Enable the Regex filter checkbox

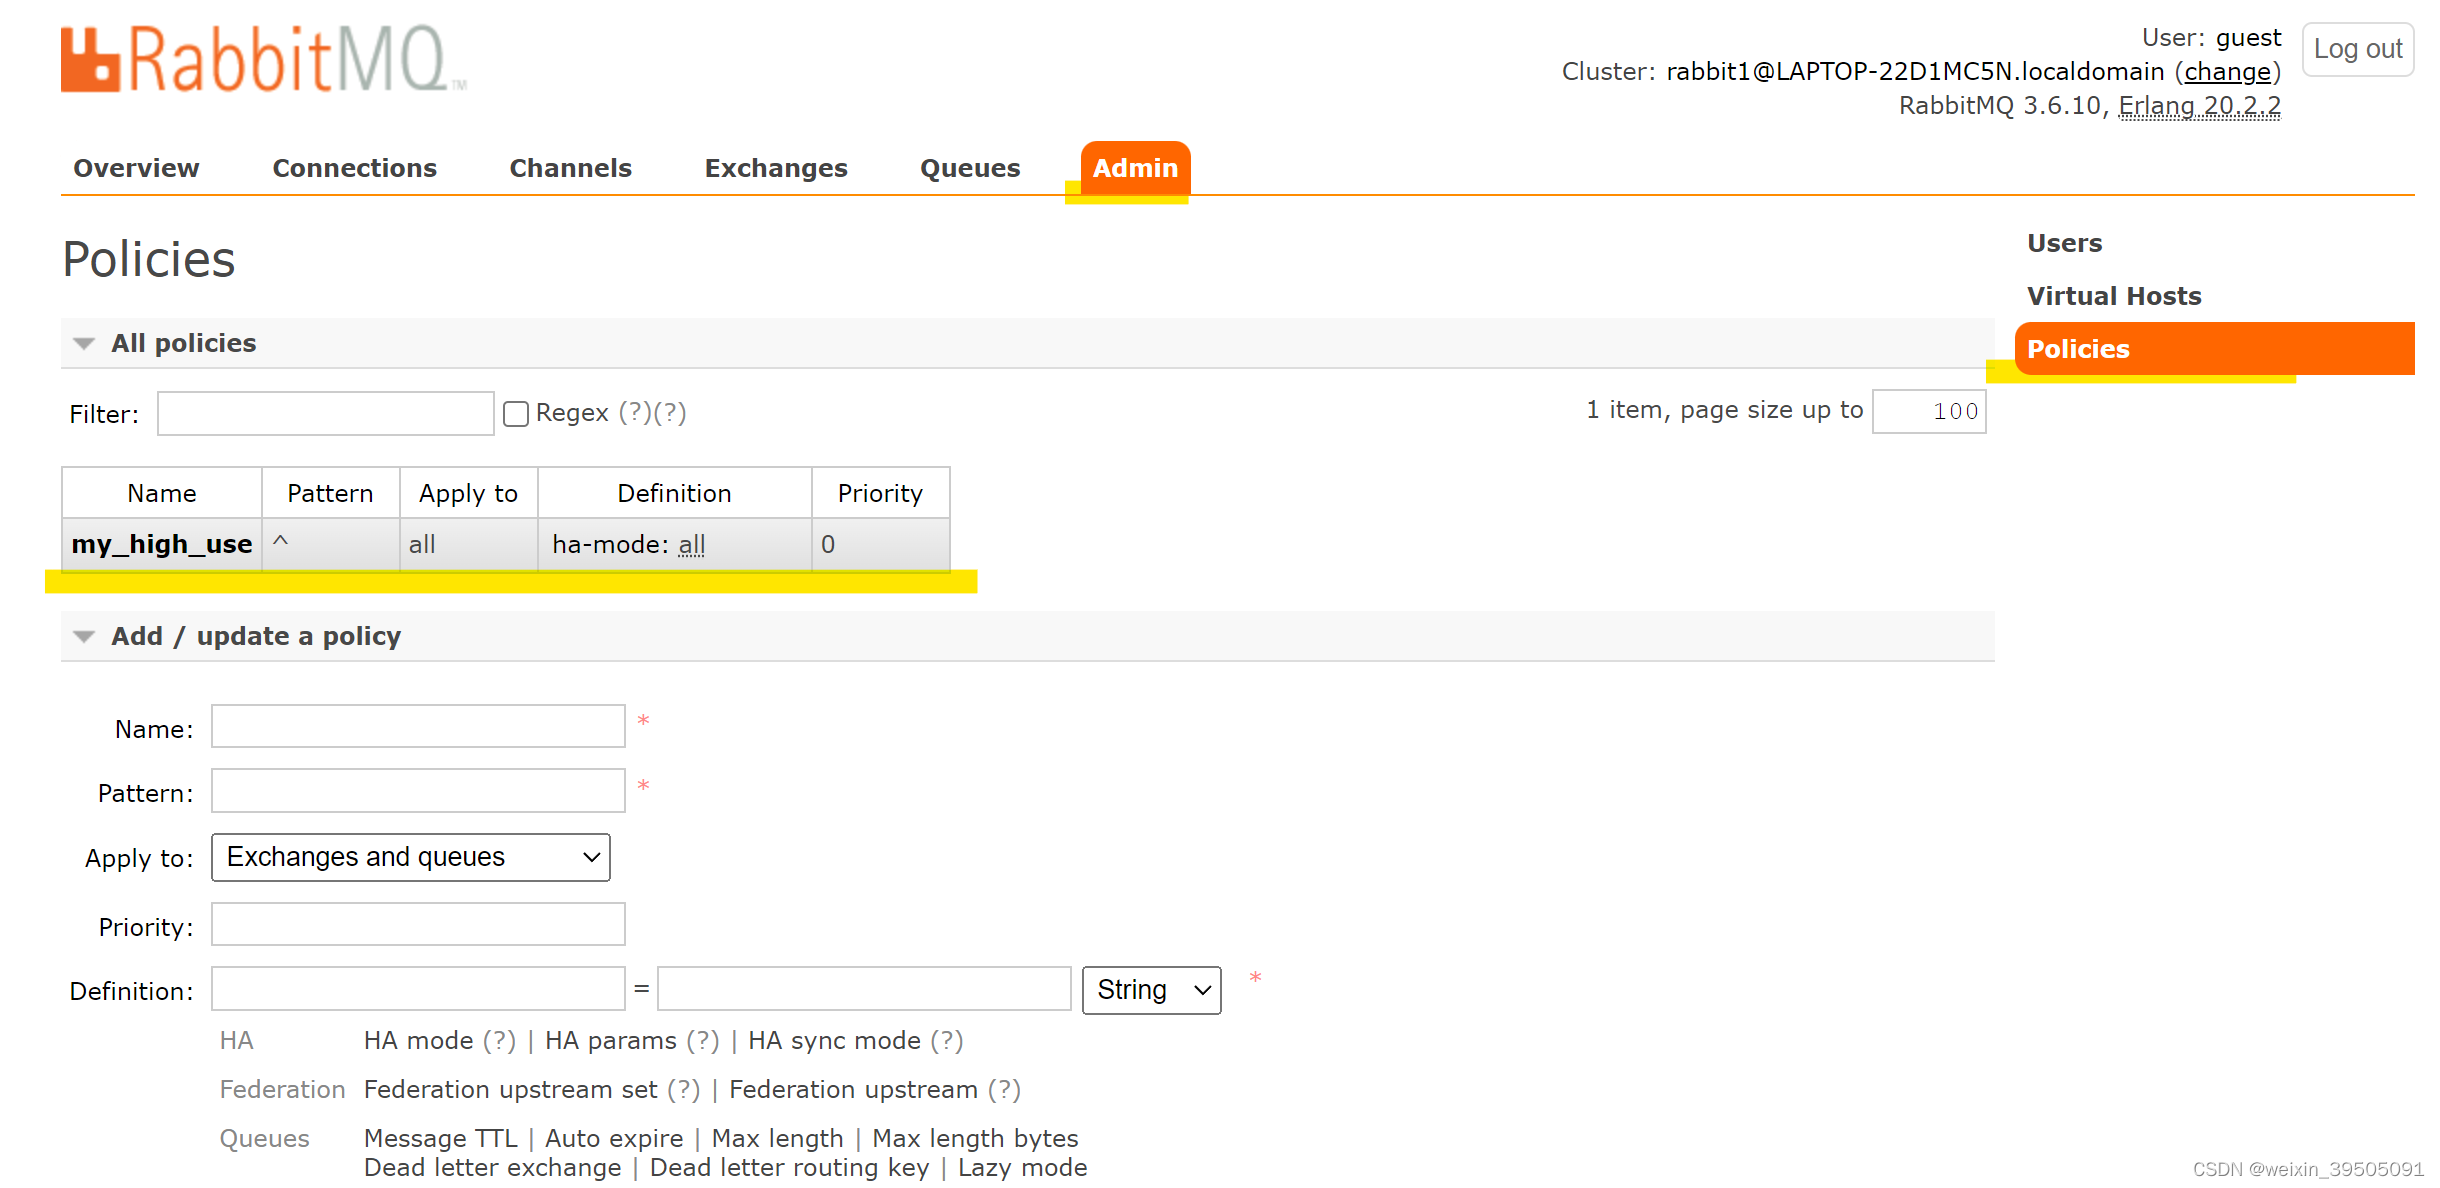click(516, 414)
